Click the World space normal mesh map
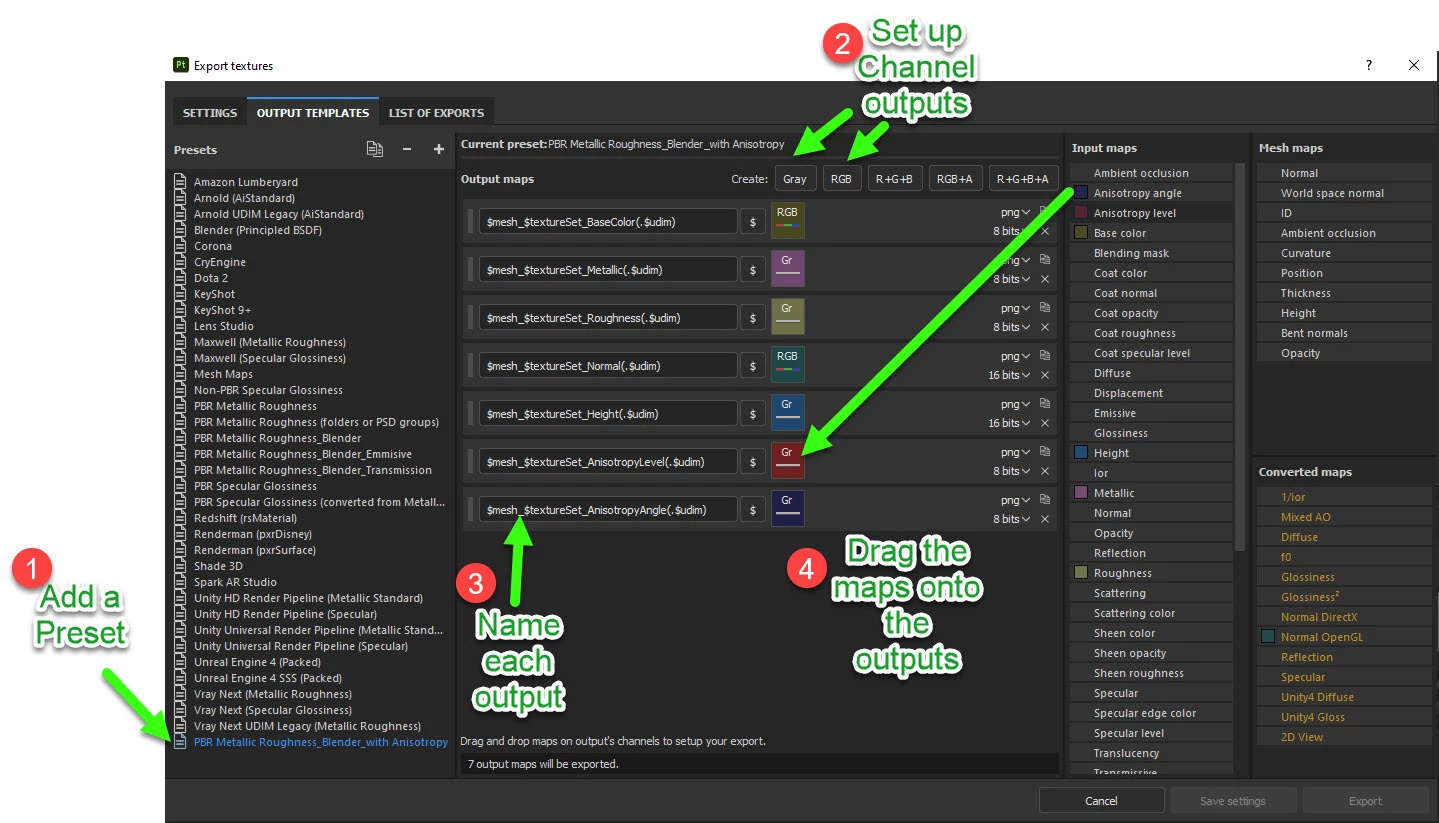Screen dimensions: 1439x823 click(x=1344, y=193)
